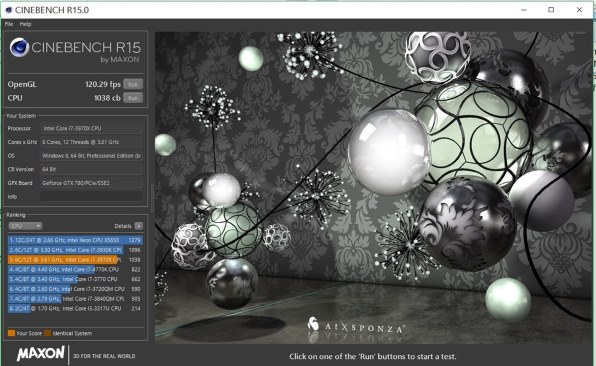Select the i5-3317U ranking entry
The height and width of the screenshot is (366, 596).
point(75,309)
